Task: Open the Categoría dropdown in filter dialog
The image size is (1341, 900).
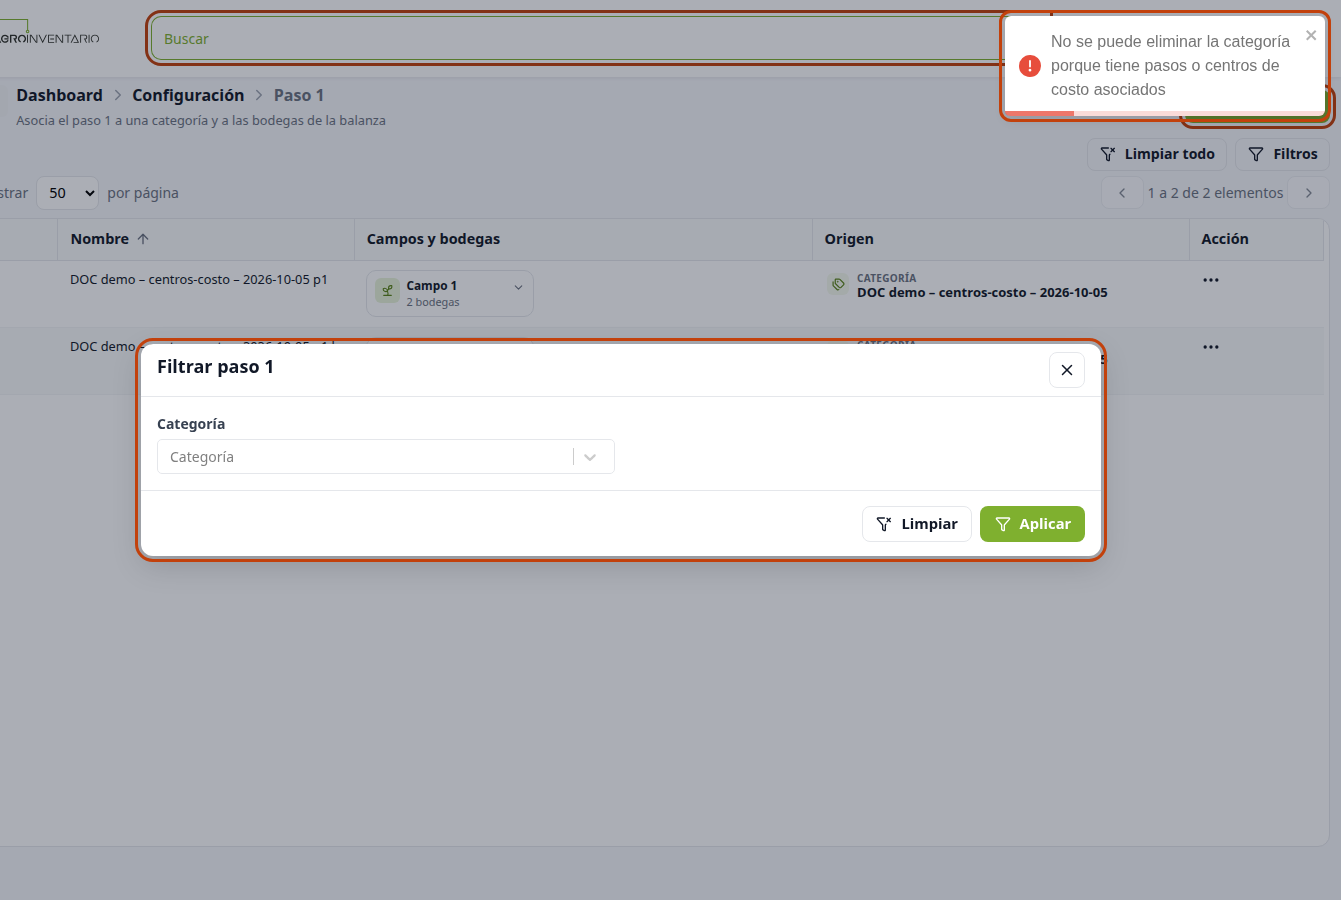Action: coord(386,457)
